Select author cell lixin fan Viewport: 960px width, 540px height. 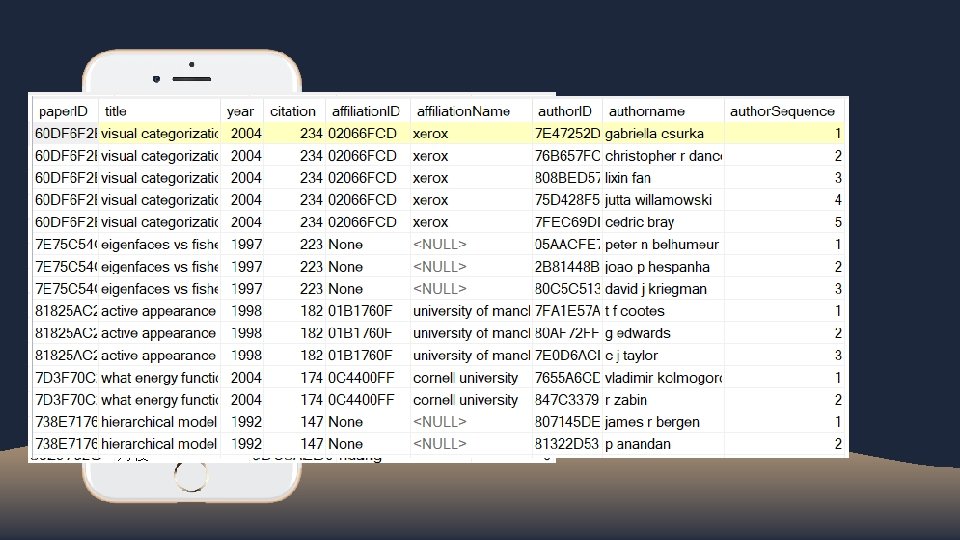(x=663, y=178)
